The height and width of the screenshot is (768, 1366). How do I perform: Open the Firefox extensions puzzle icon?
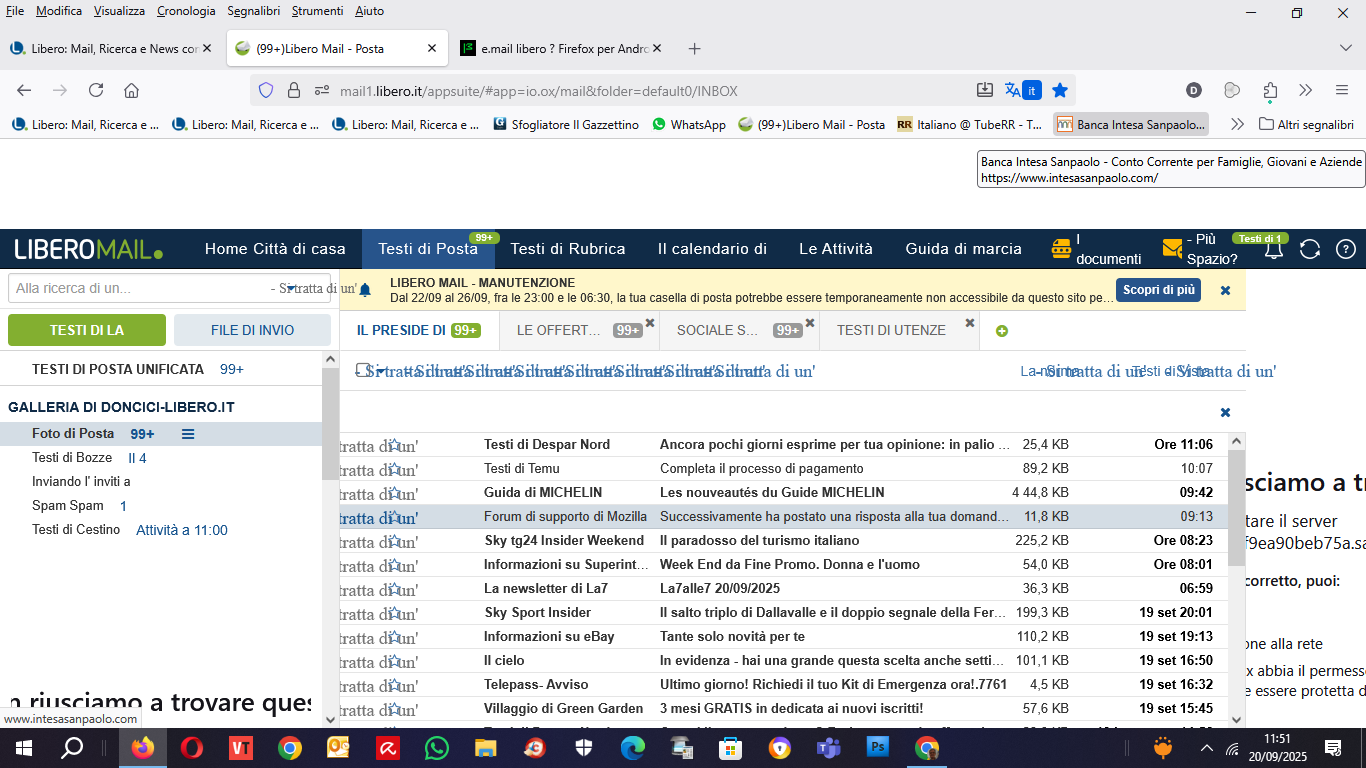pyautogui.click(x=1270, y=90)
